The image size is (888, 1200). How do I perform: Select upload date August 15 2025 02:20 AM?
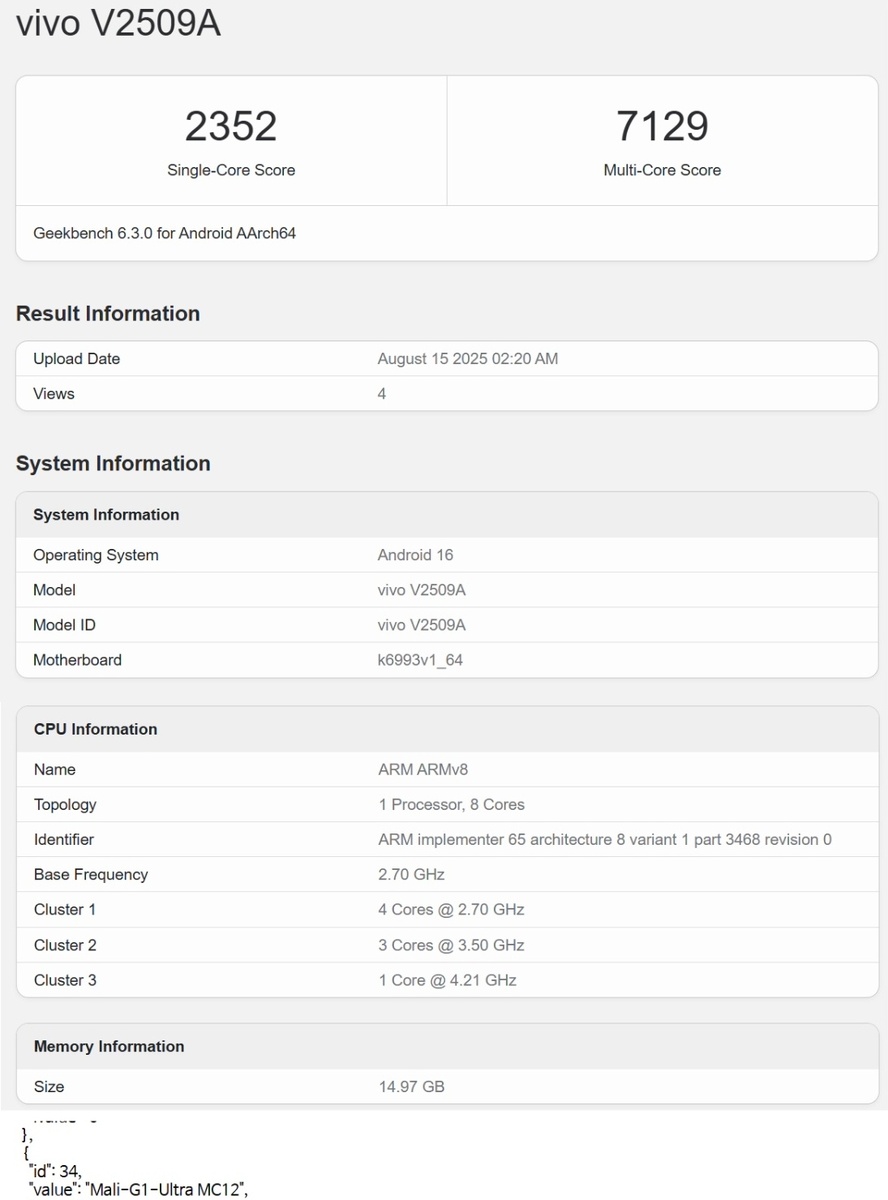(468, 359)
